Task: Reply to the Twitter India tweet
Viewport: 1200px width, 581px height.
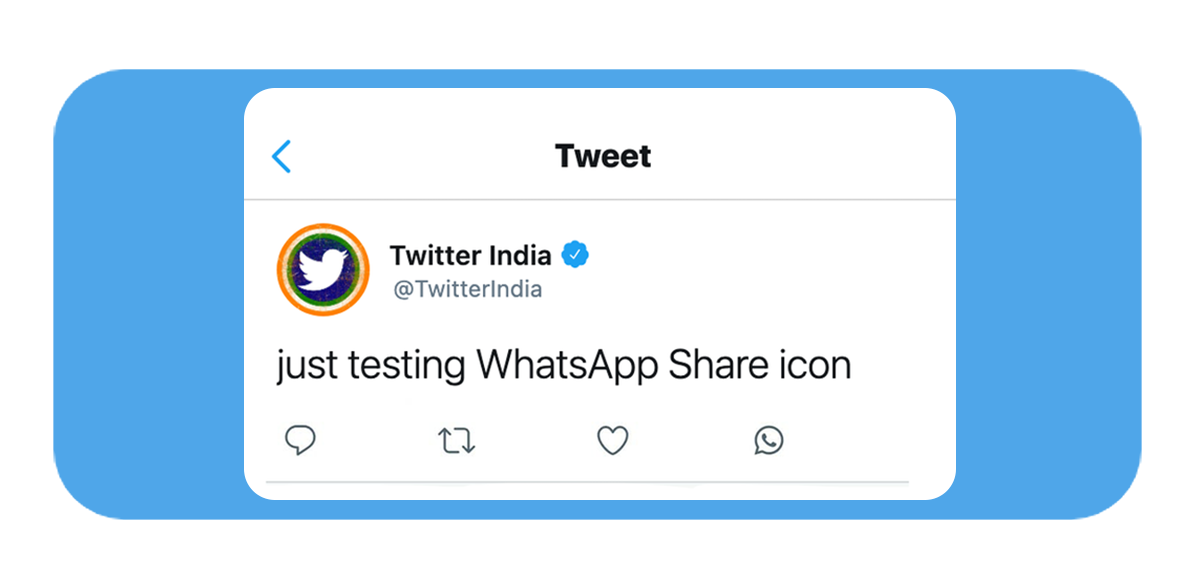Action: click(x=300, y=440)
